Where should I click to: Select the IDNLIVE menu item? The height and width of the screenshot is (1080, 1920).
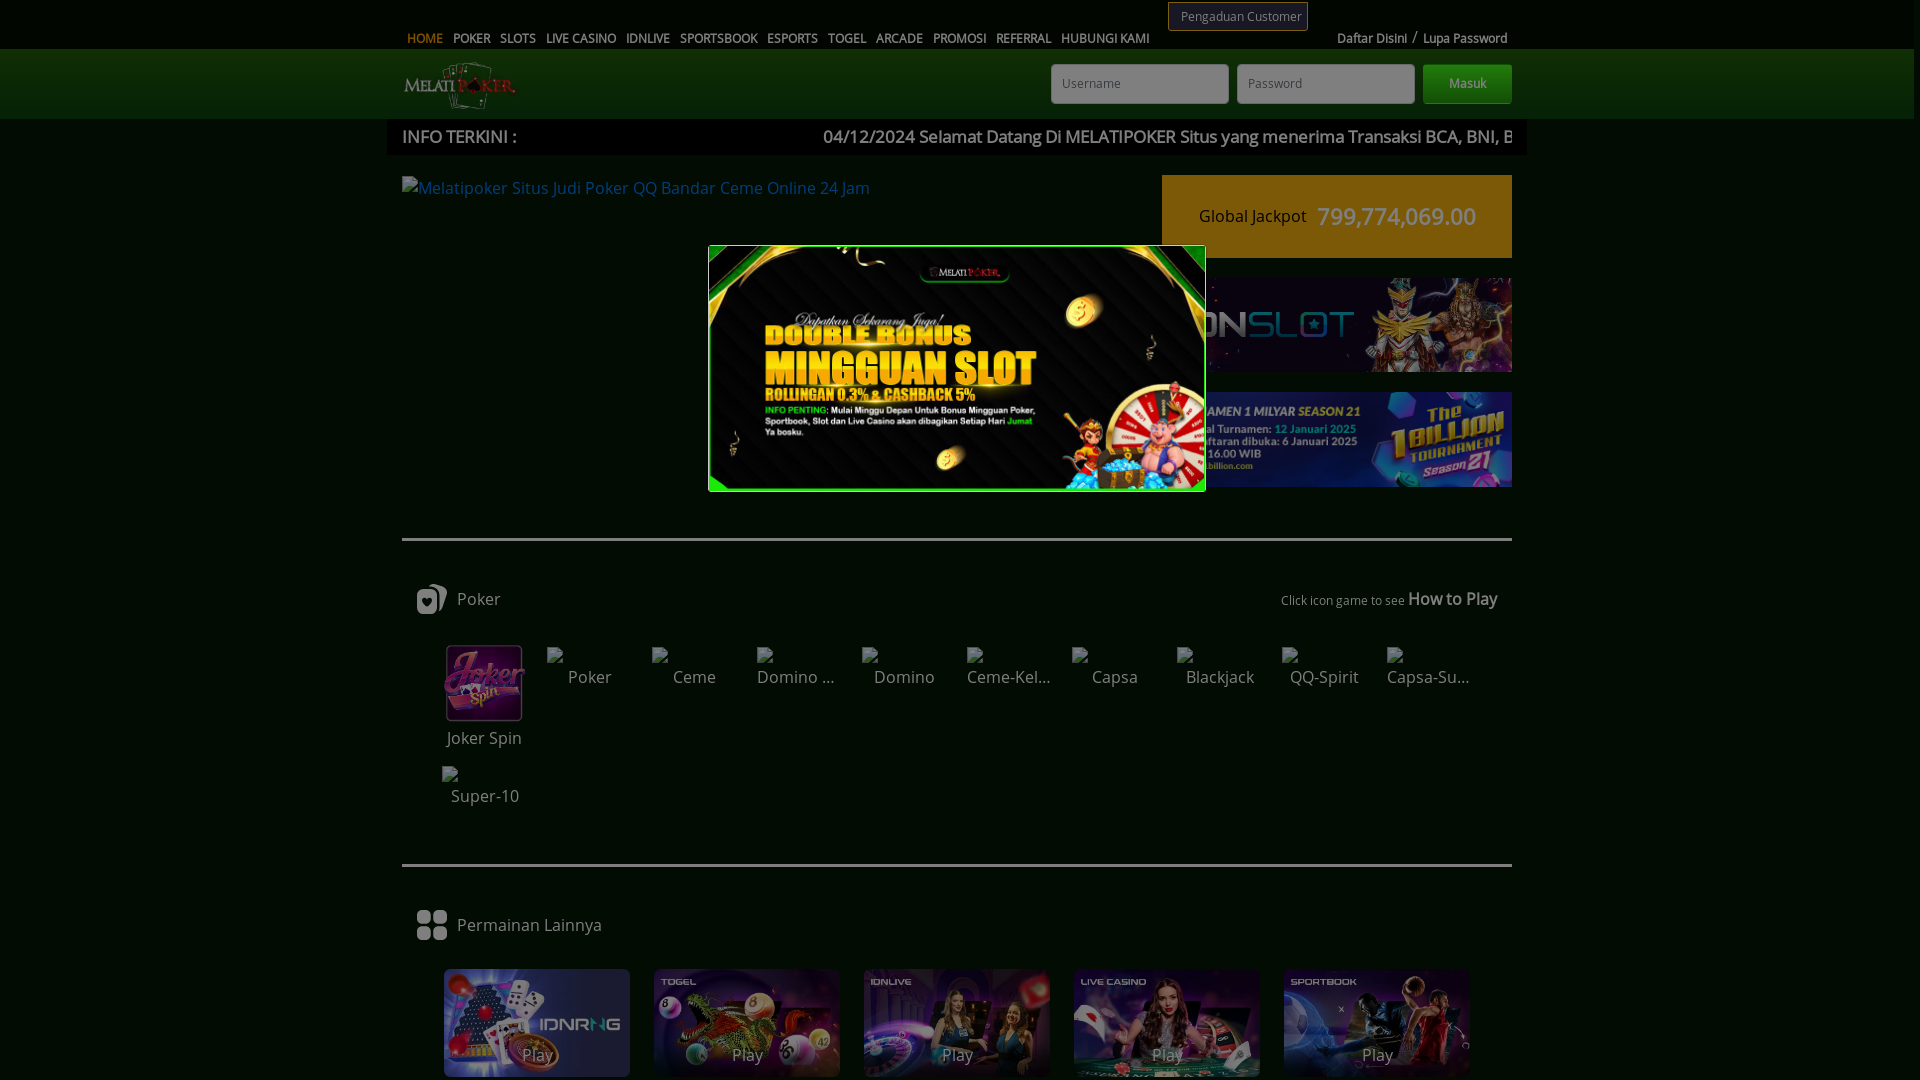click(647, 38)
